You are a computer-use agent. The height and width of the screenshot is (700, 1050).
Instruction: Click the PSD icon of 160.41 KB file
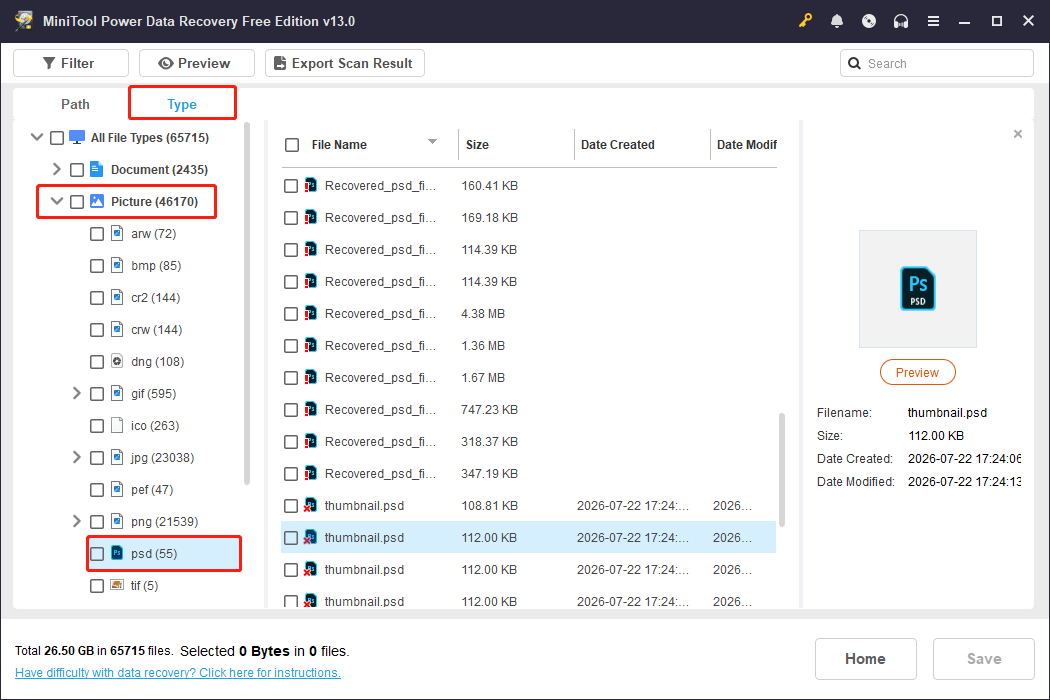point(310,186)
